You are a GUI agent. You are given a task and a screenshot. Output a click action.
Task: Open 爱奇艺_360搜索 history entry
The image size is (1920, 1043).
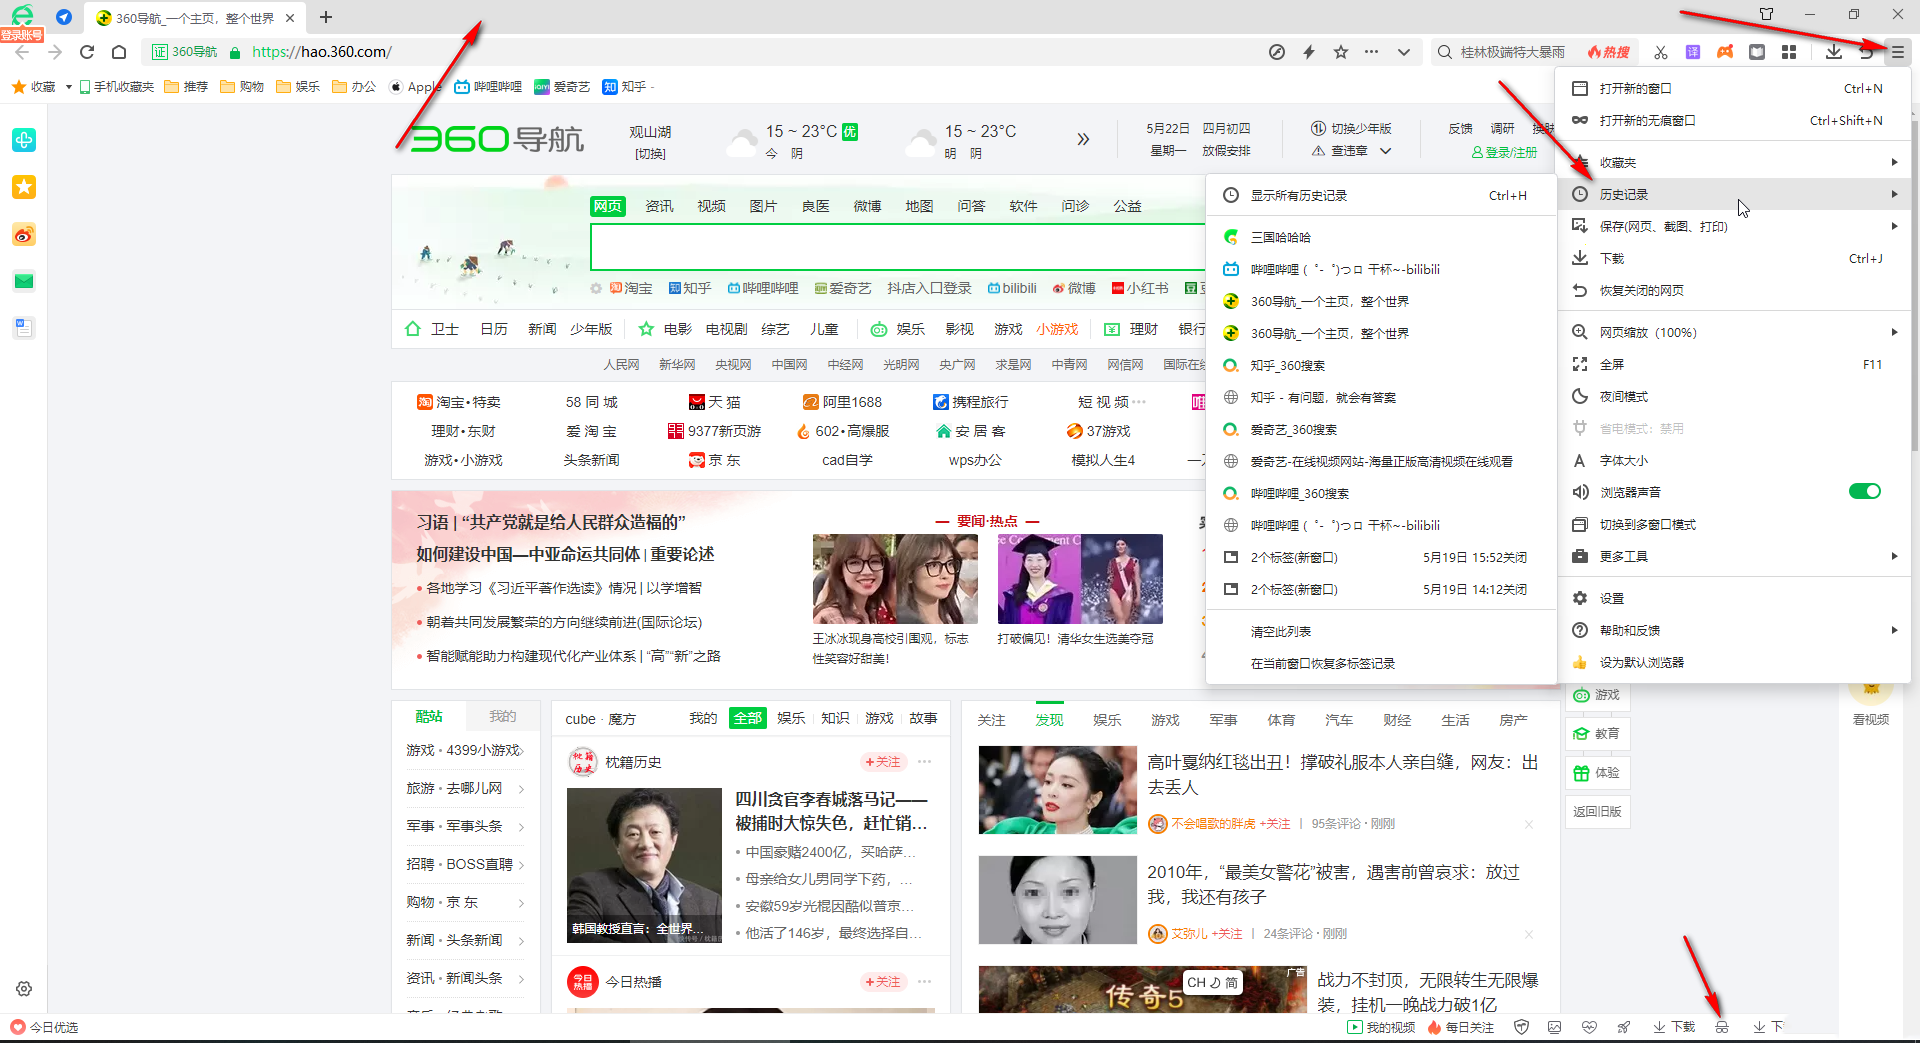tap(1381, 429)
